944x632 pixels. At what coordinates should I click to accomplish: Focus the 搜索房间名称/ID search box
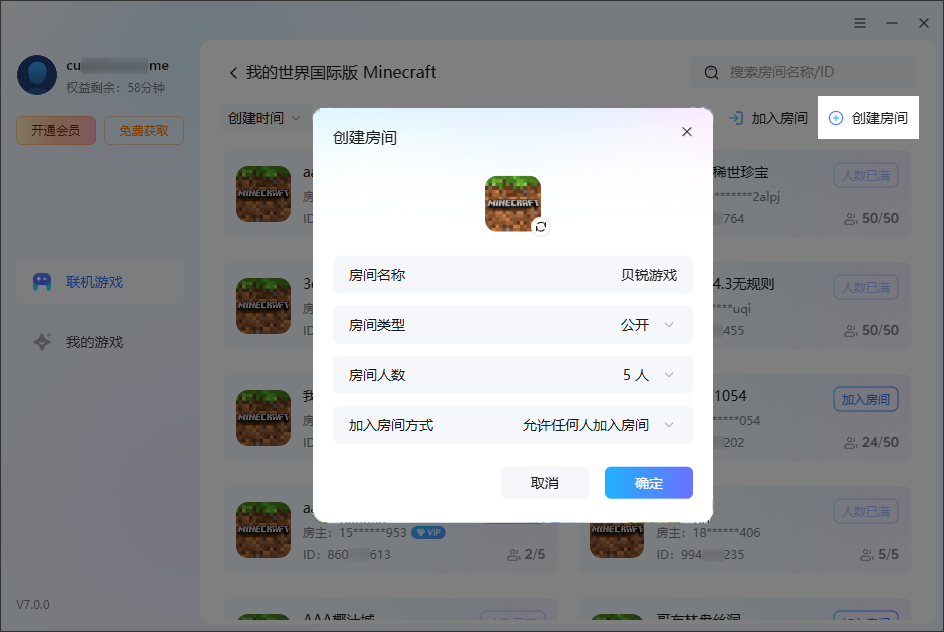[x=803, y=72]
